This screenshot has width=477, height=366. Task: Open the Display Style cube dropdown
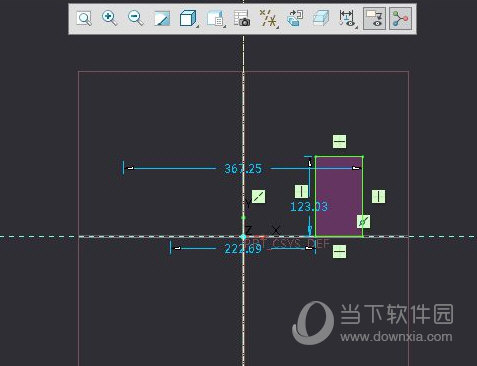point(188,19)
